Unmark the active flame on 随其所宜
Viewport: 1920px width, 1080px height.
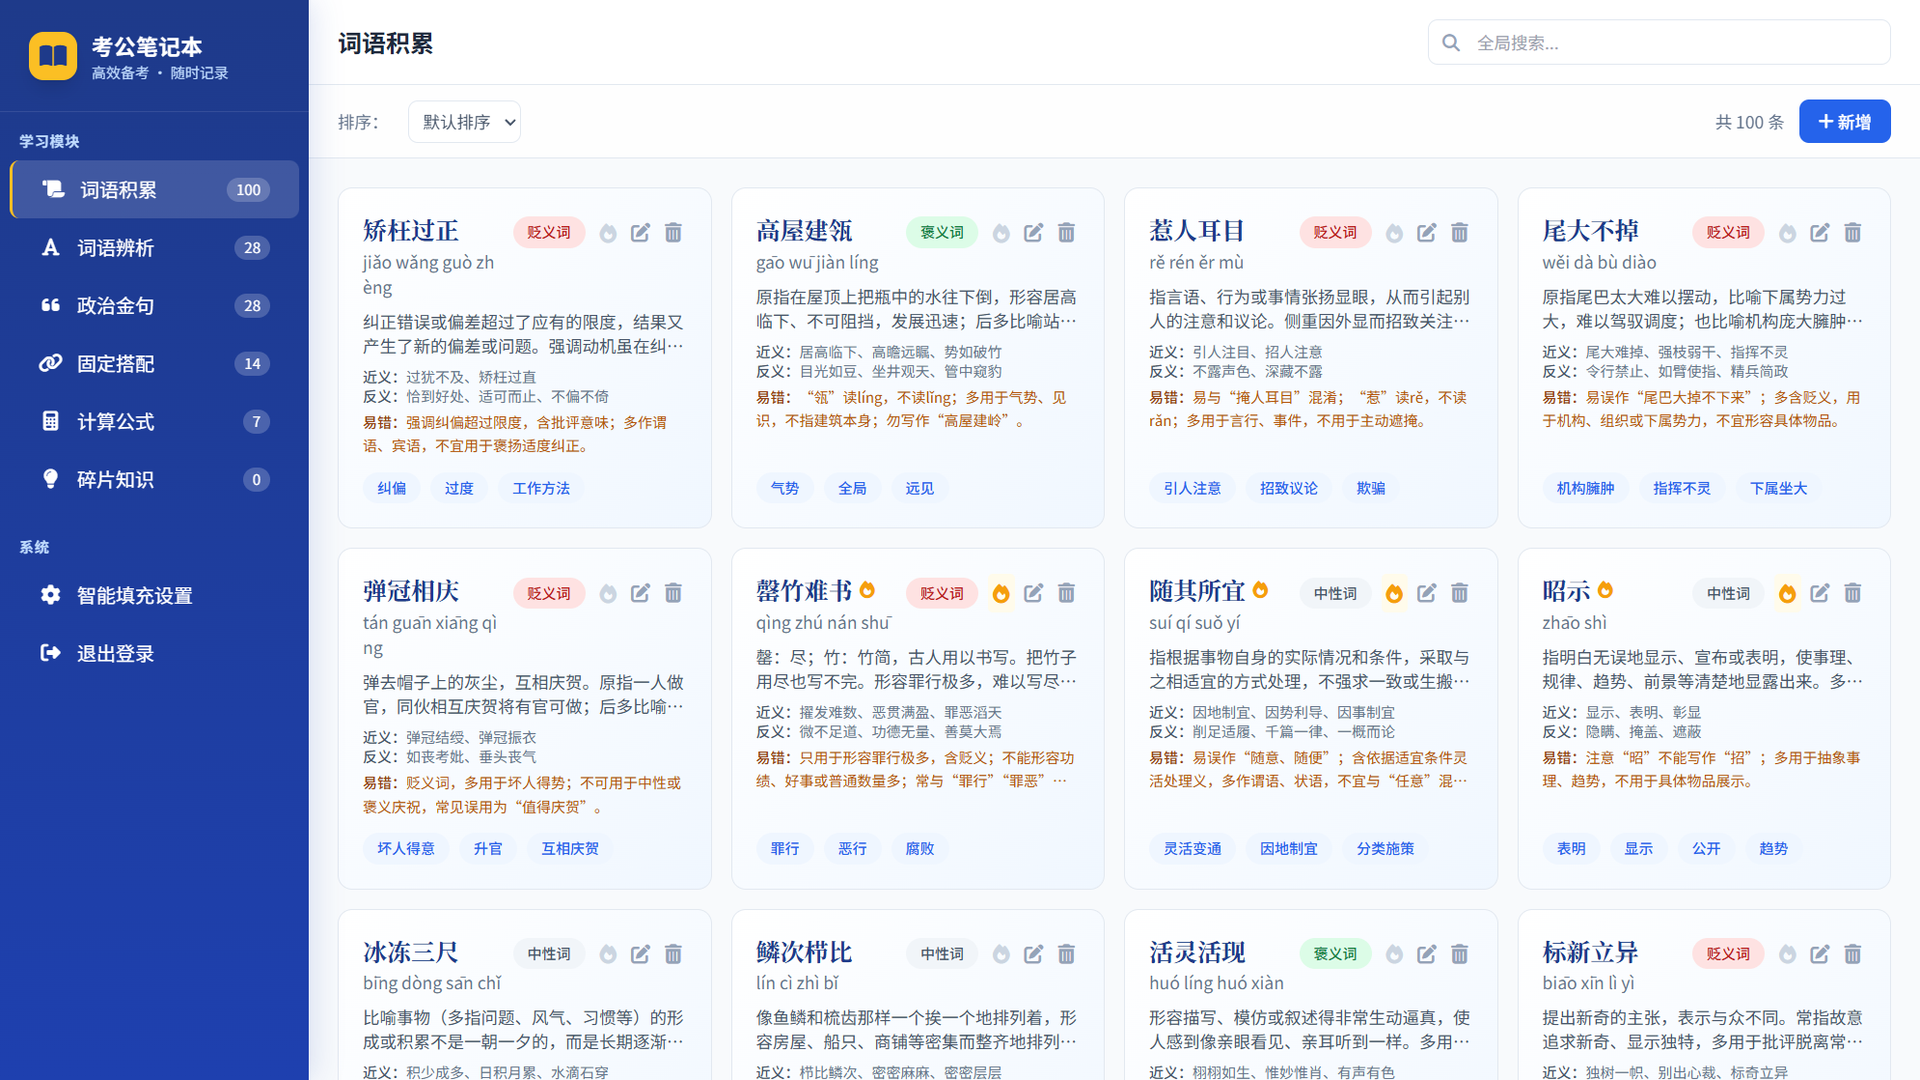click(1394, 593)
